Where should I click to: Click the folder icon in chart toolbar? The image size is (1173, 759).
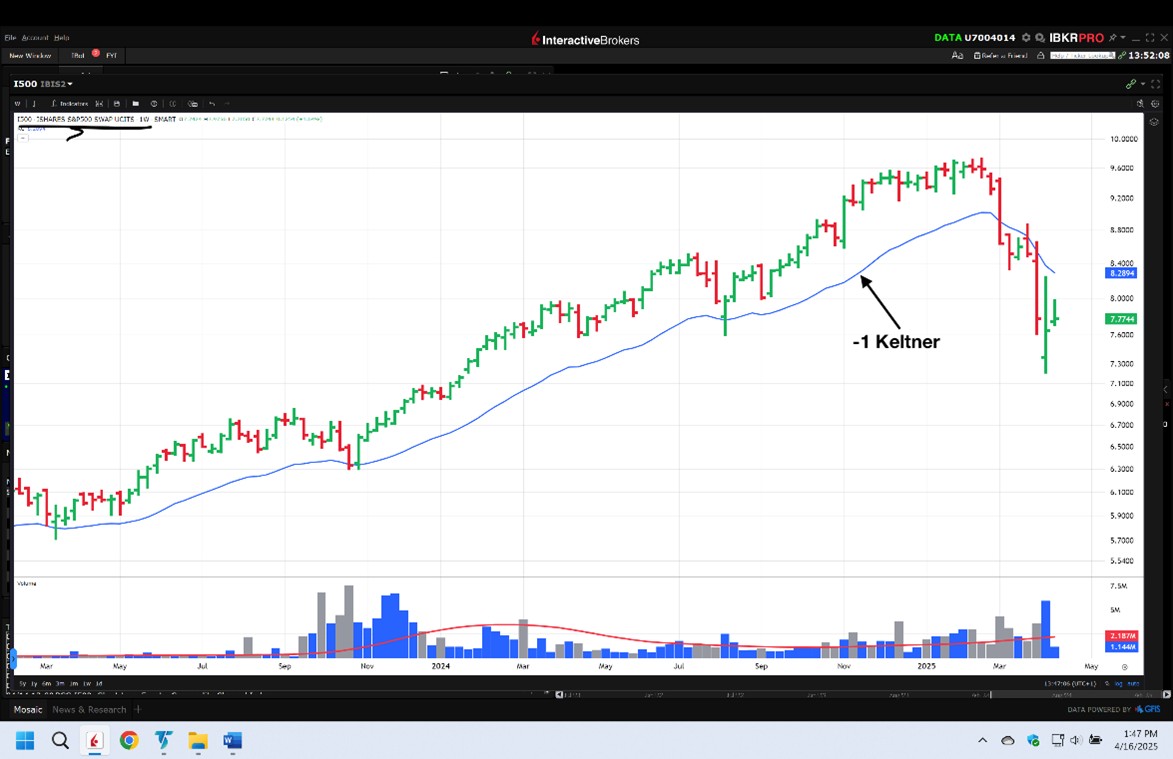point(135,104)
